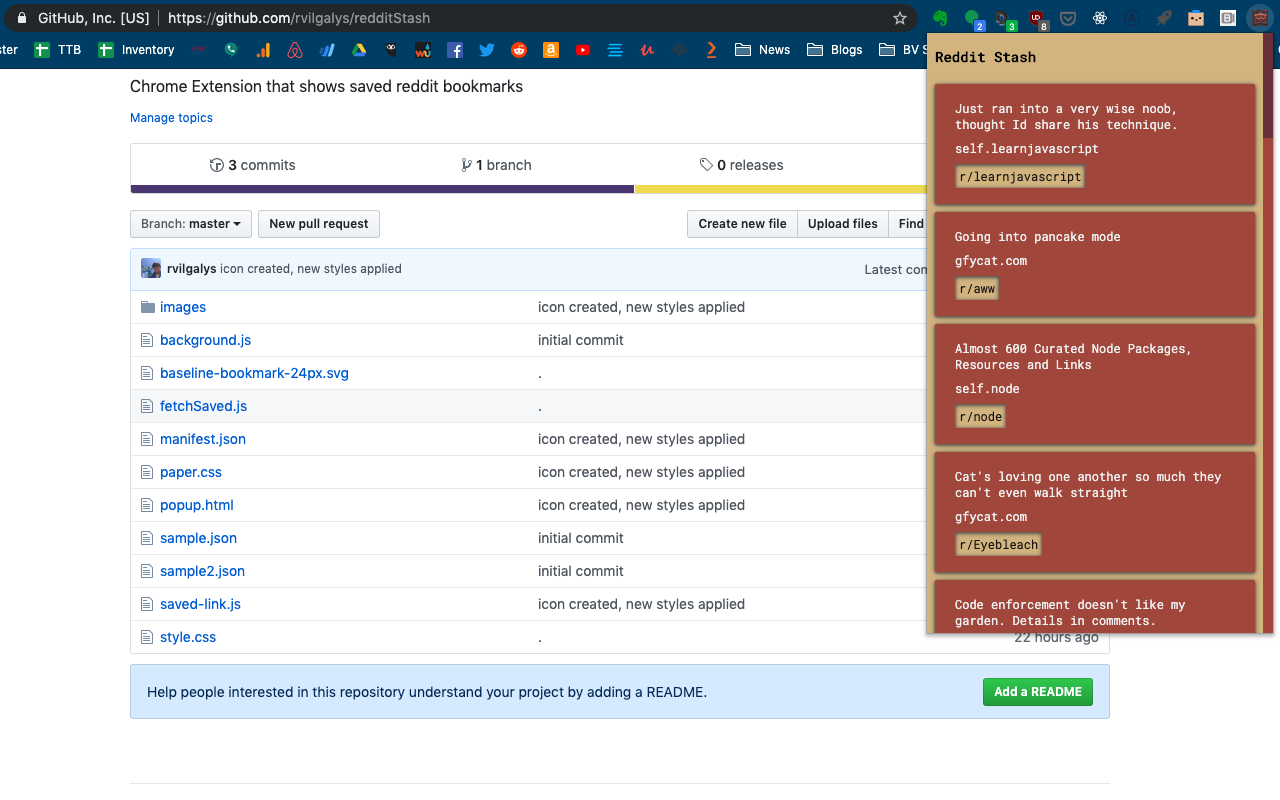Click the r/node tag
Viewport: 1280px width, 800px height.
(x=980, y=417)
